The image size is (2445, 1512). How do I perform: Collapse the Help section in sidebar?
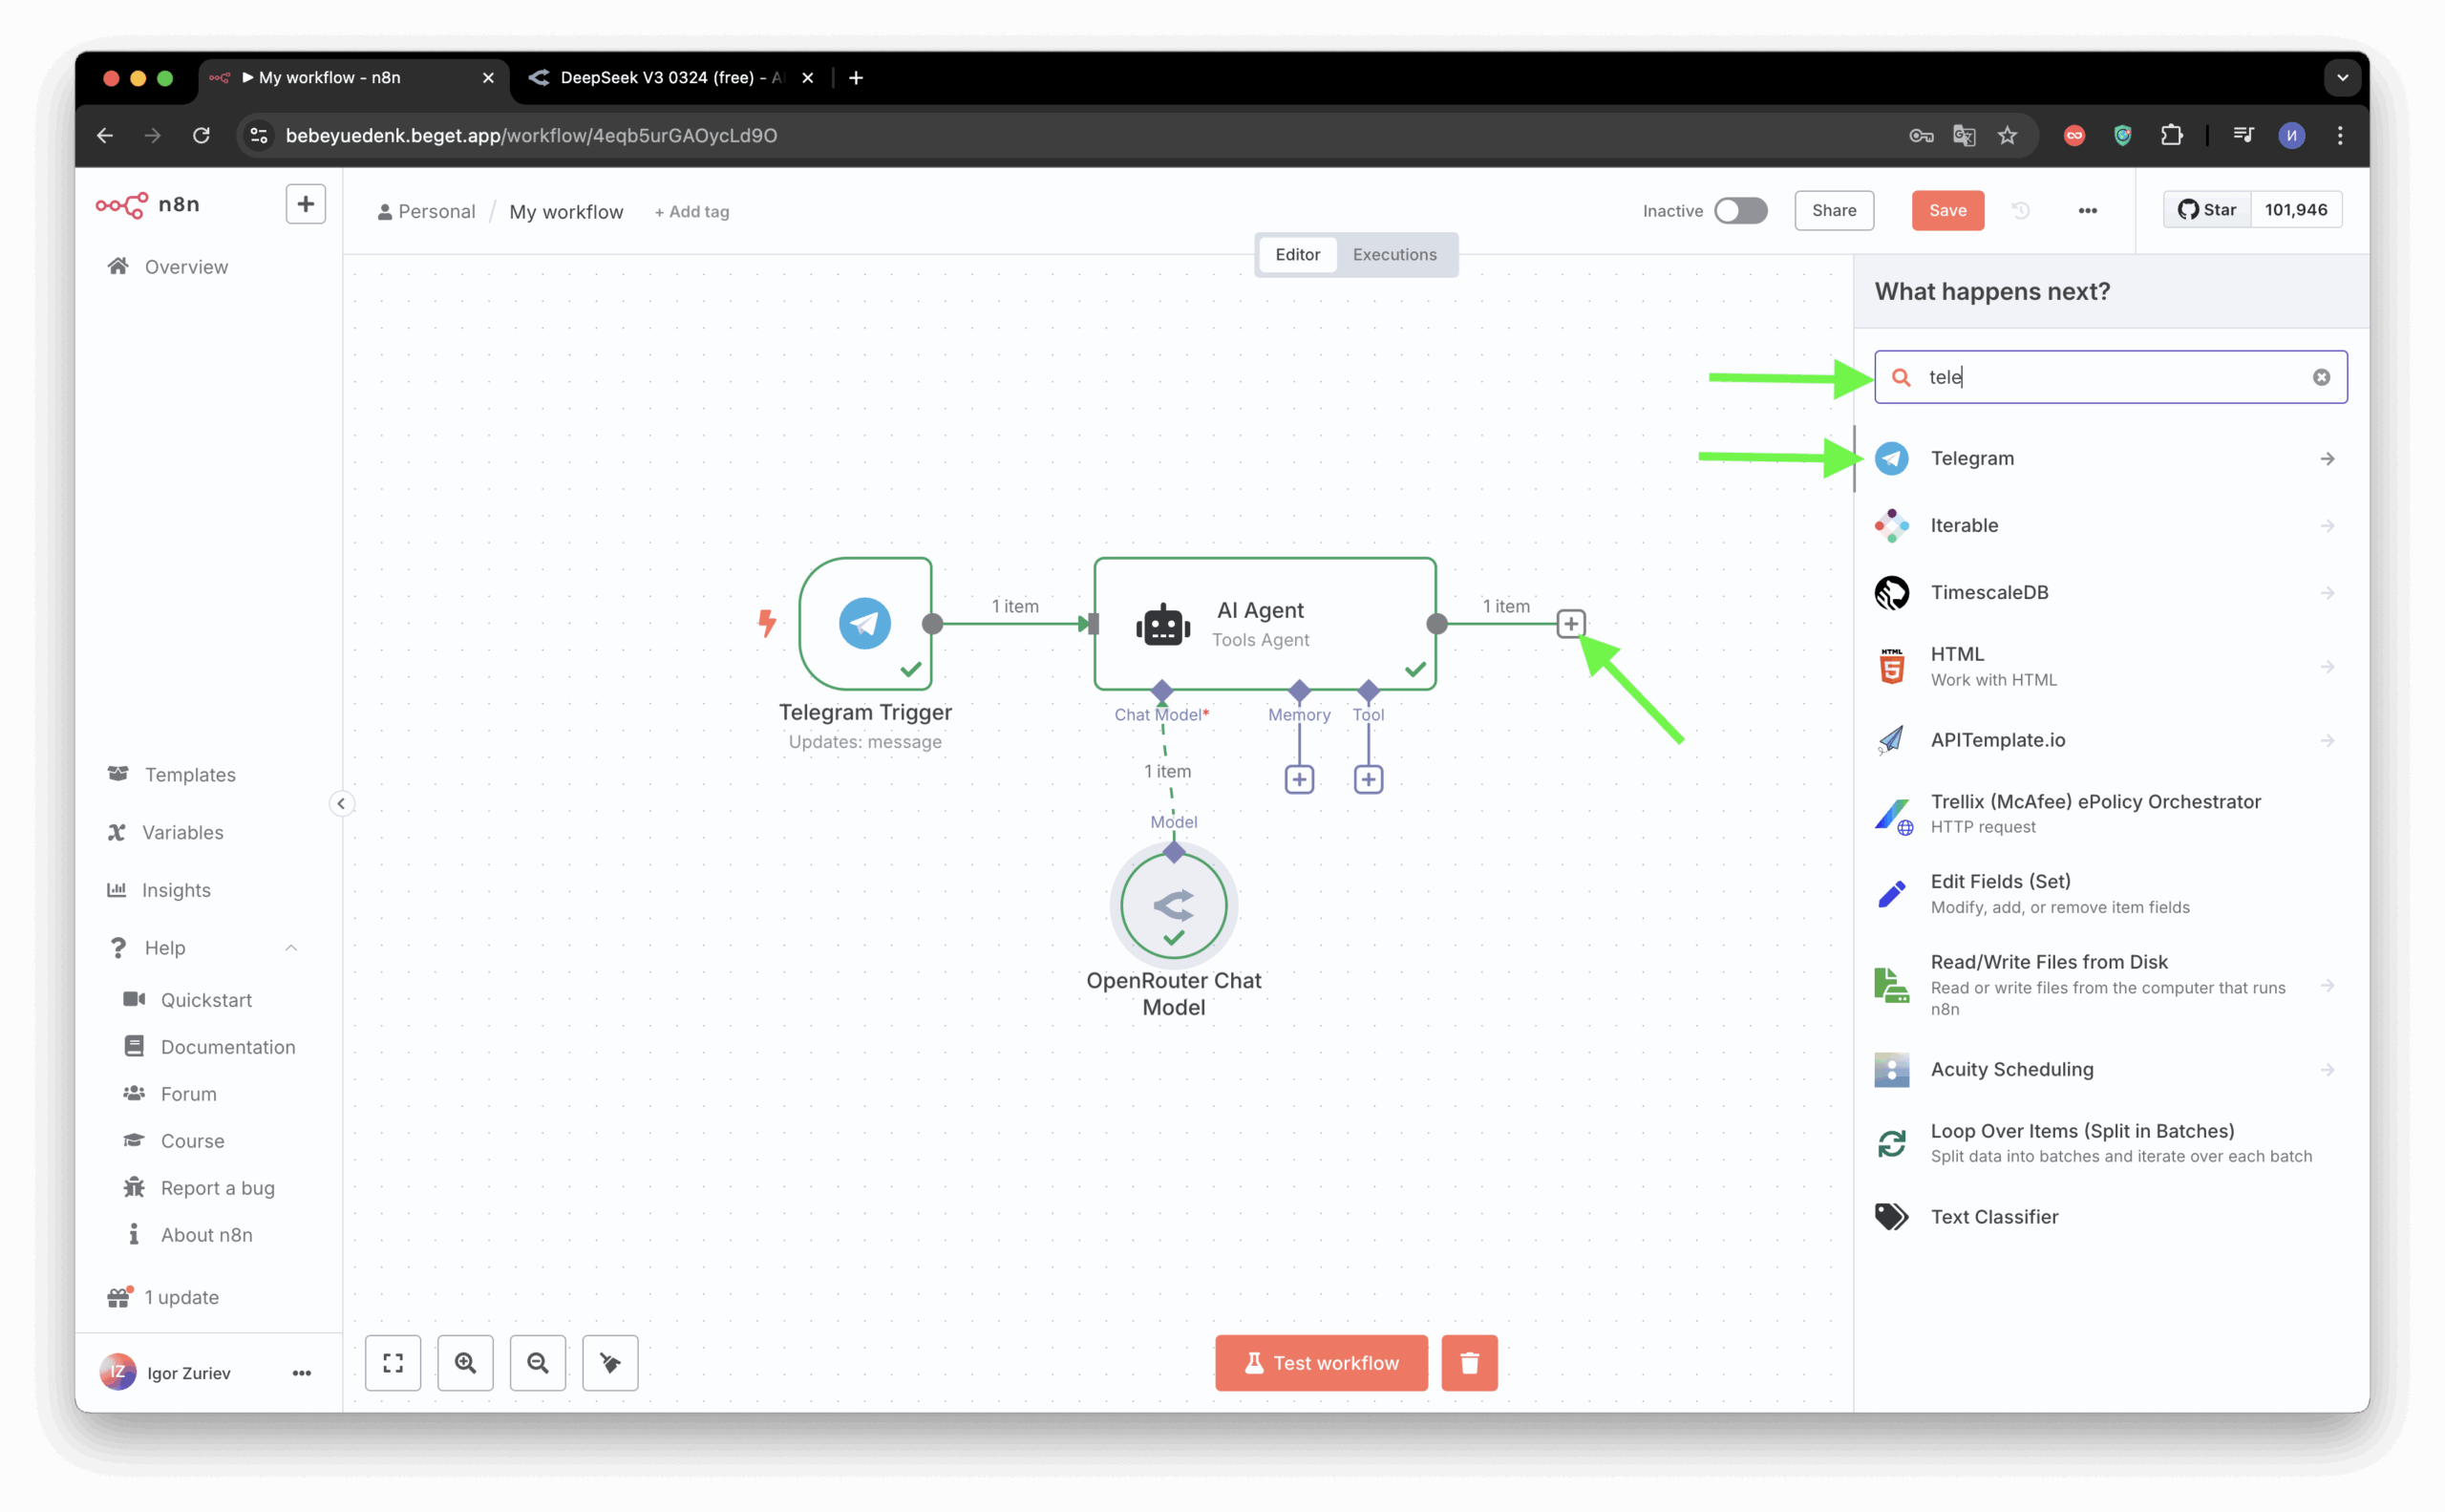291,947
